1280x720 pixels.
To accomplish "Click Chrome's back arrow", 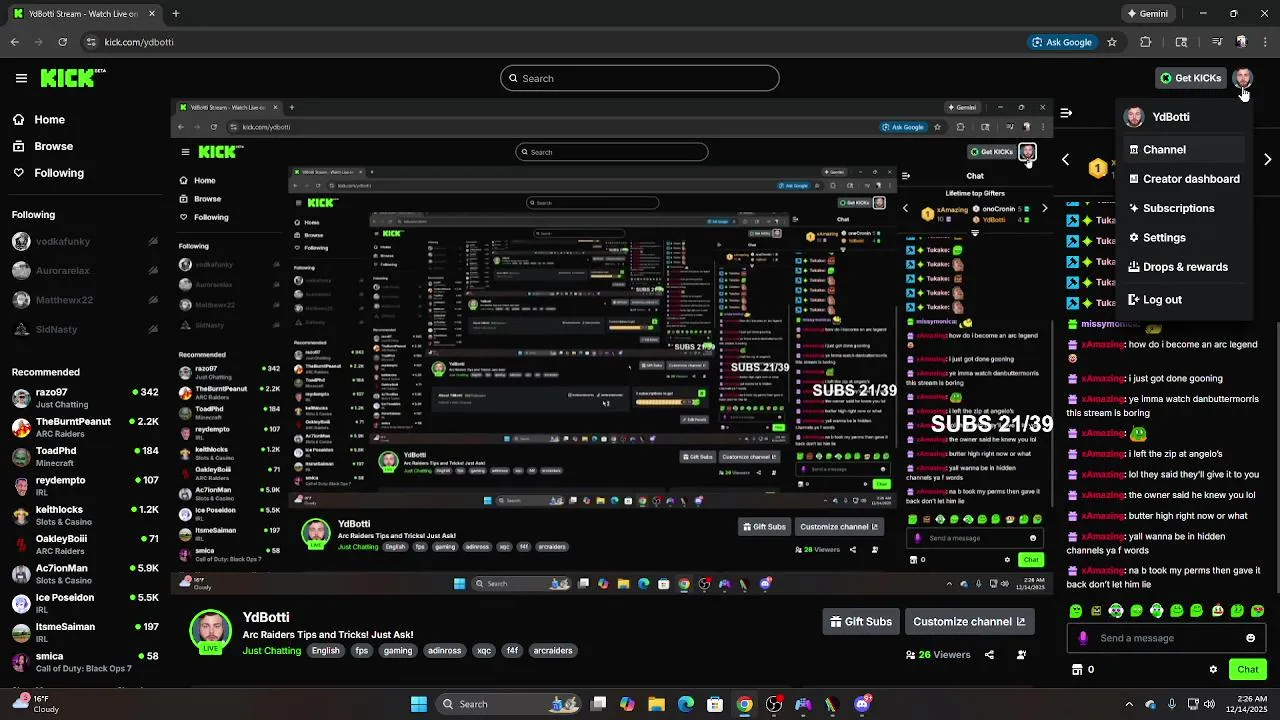I will tap(15, 42).
